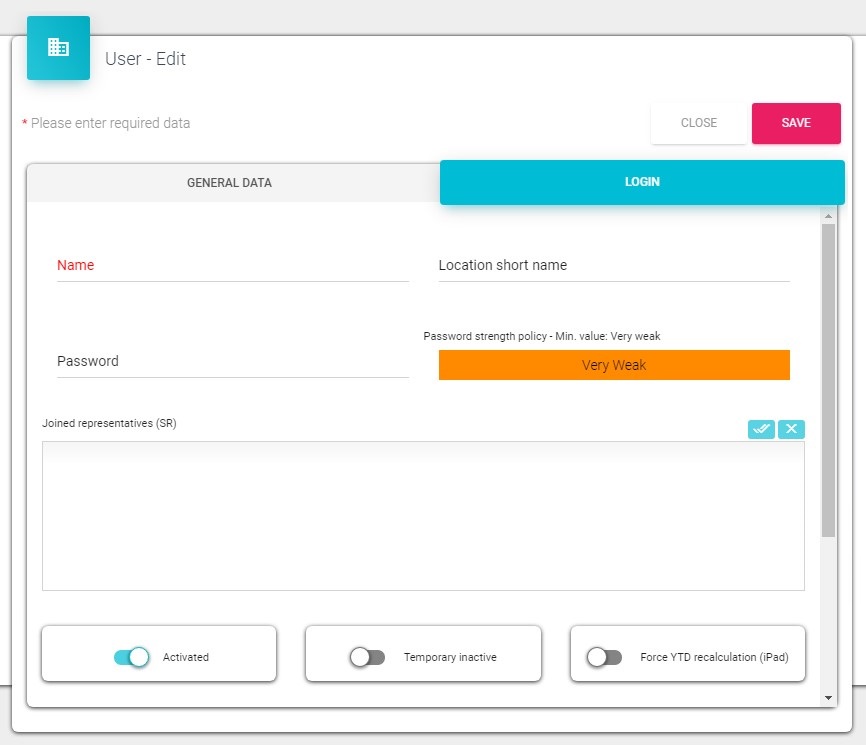Focus the Name input field
The image size is (866, 745).
[x=232, y=266]
